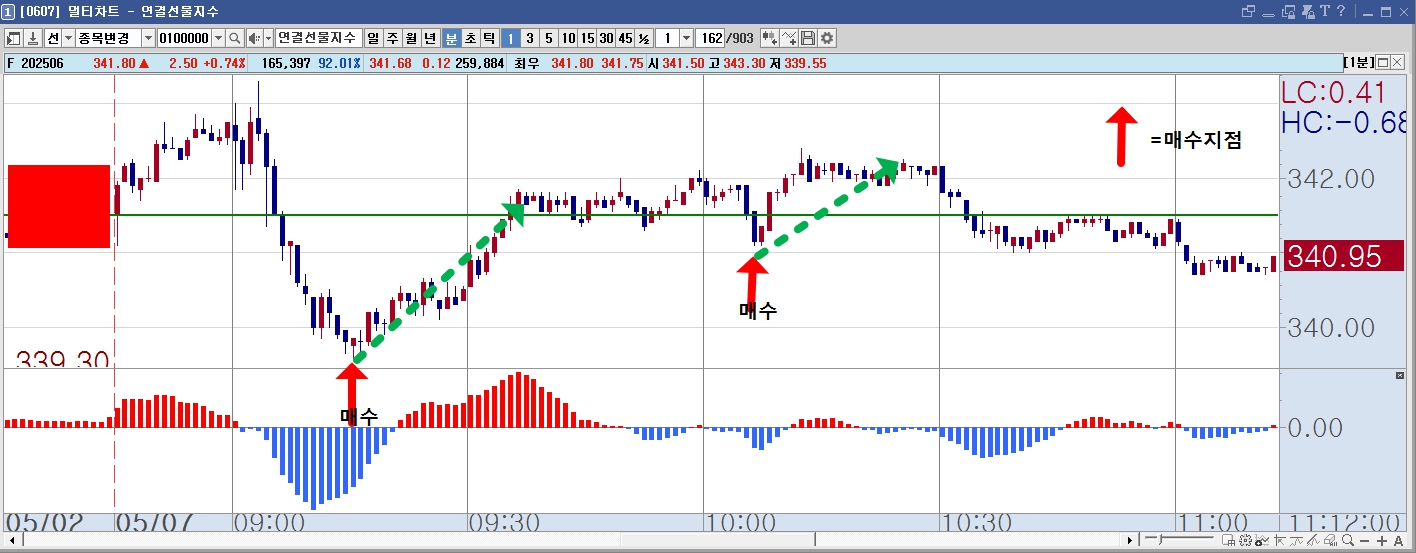Click the add line indicator icon
This screenshot has height=553, width=1416.
[x=789, y=38]
